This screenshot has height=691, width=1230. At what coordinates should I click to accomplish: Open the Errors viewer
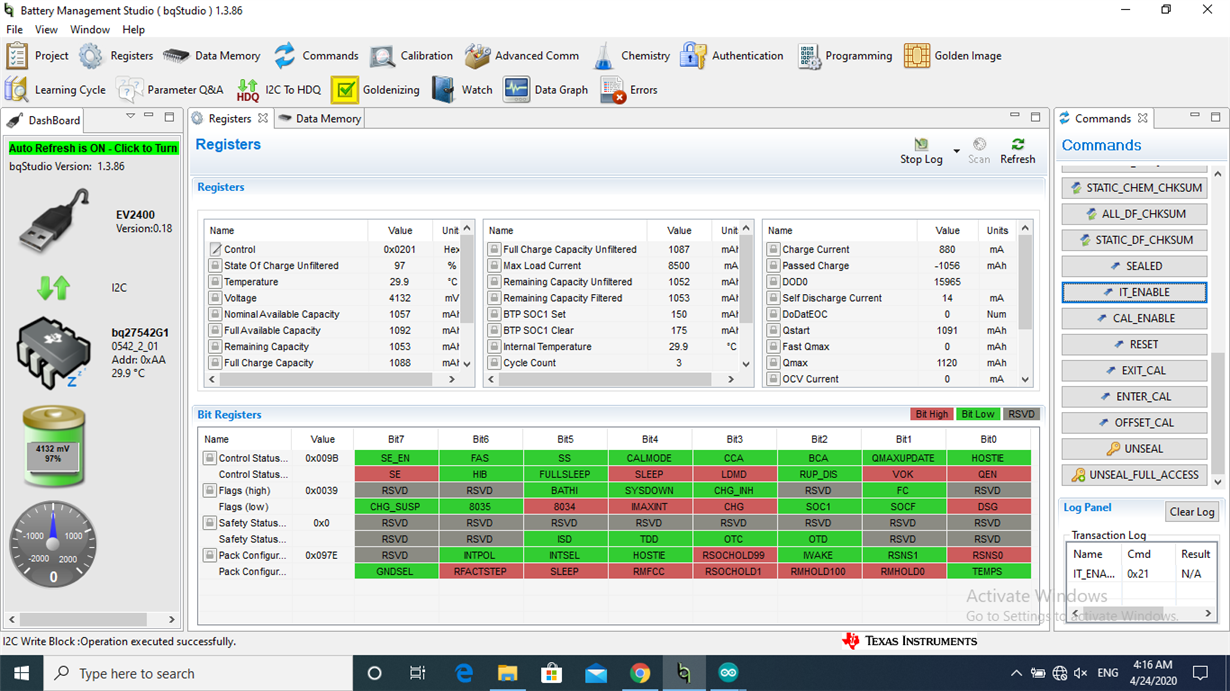coord(629,90)
